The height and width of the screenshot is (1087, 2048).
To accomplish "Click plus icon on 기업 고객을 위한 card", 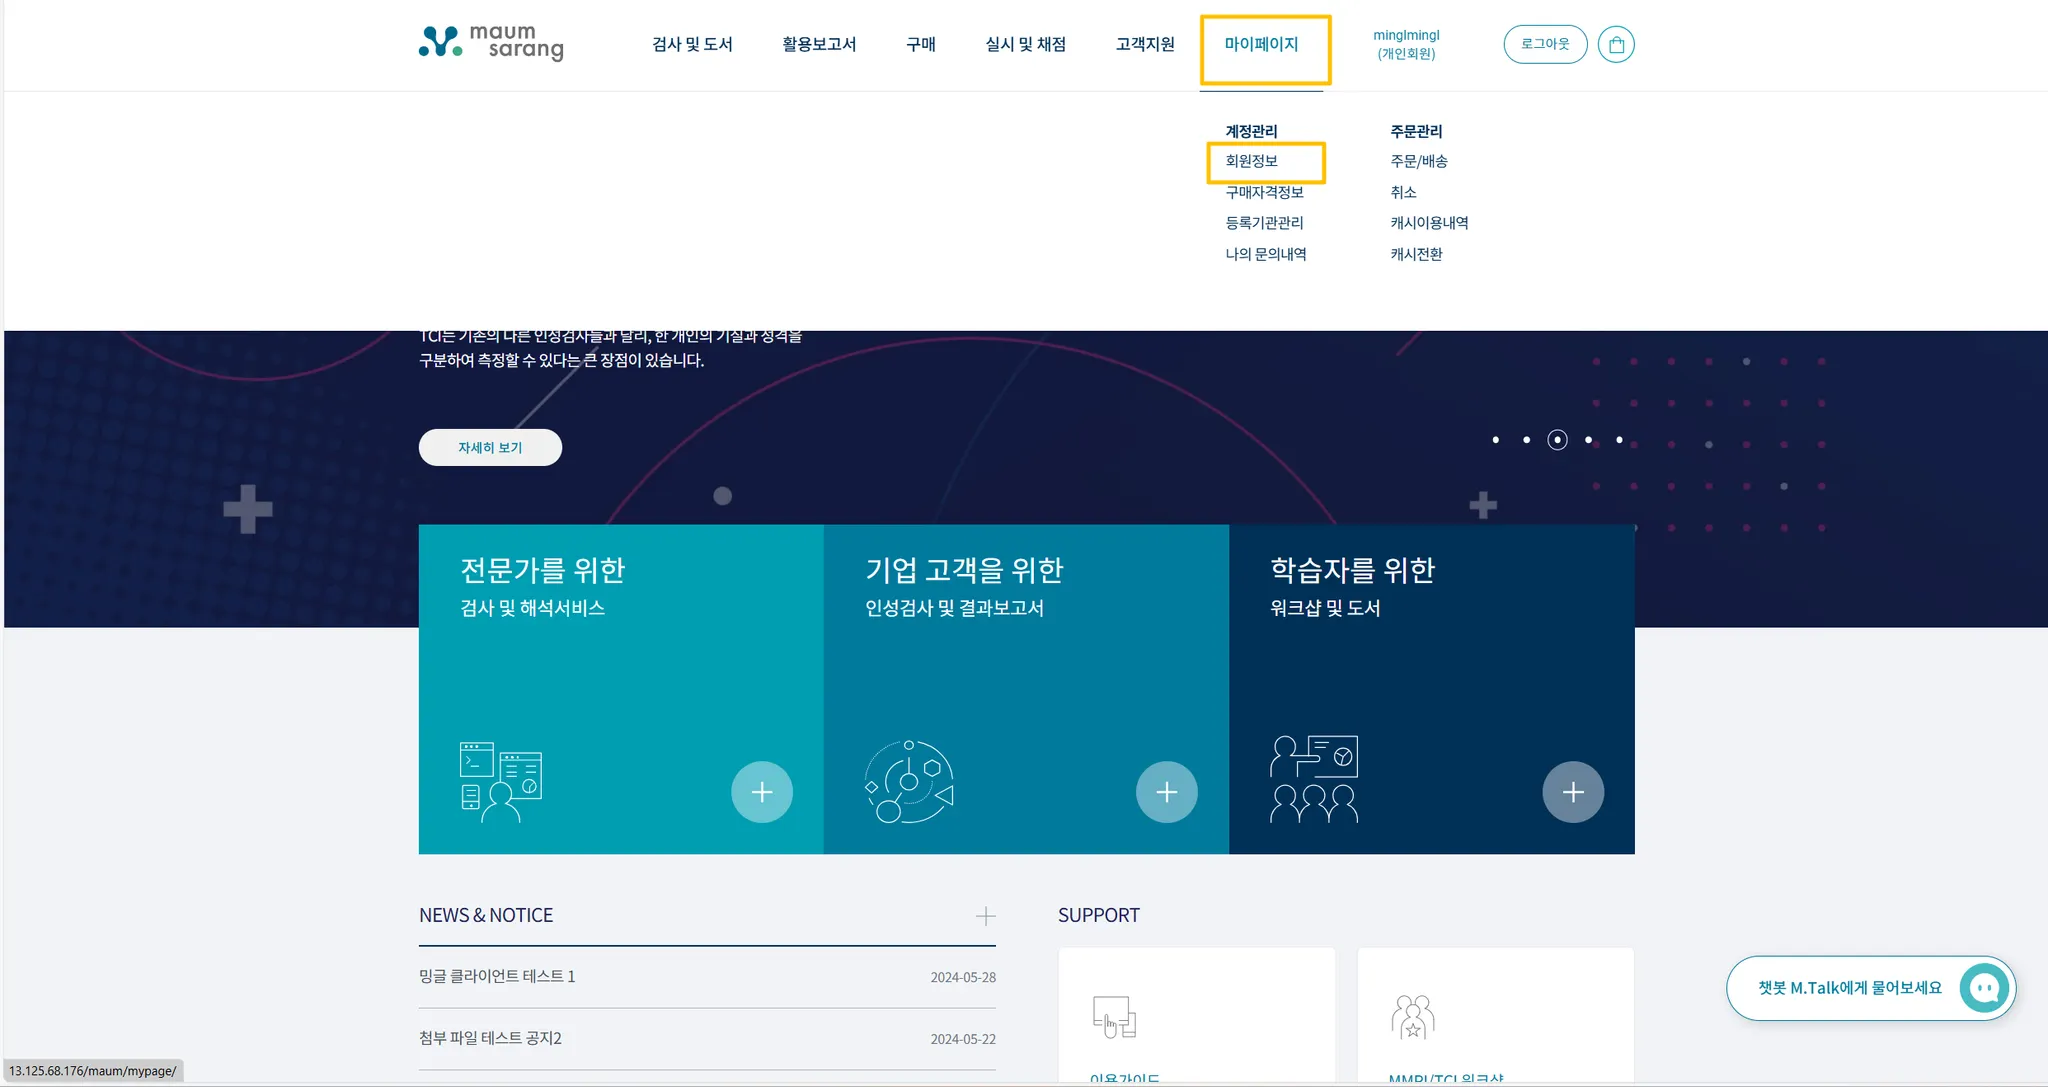I will (1166, 792).
